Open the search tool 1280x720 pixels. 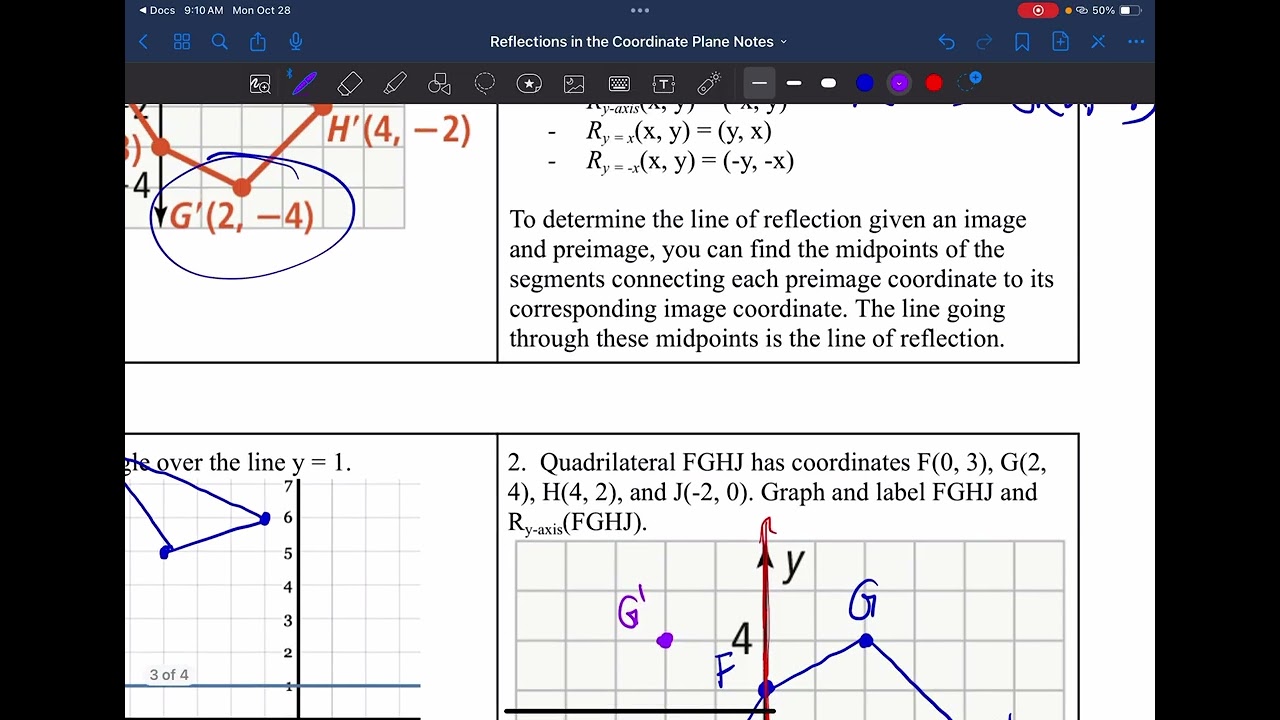(x=220, y=42)
